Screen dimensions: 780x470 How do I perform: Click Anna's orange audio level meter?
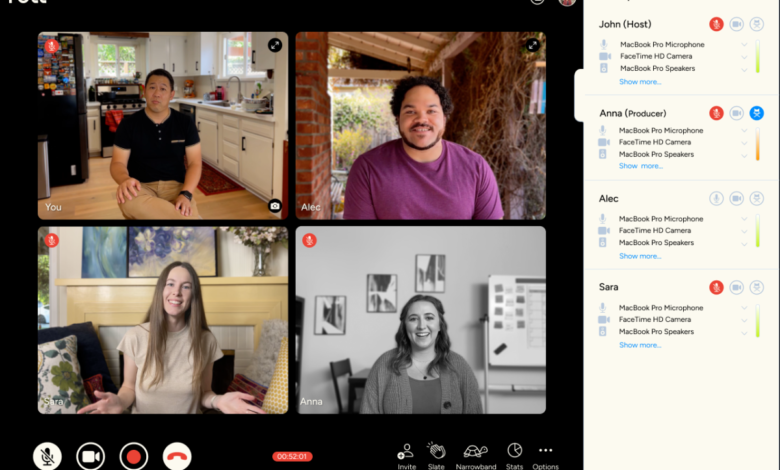point(758,144)
